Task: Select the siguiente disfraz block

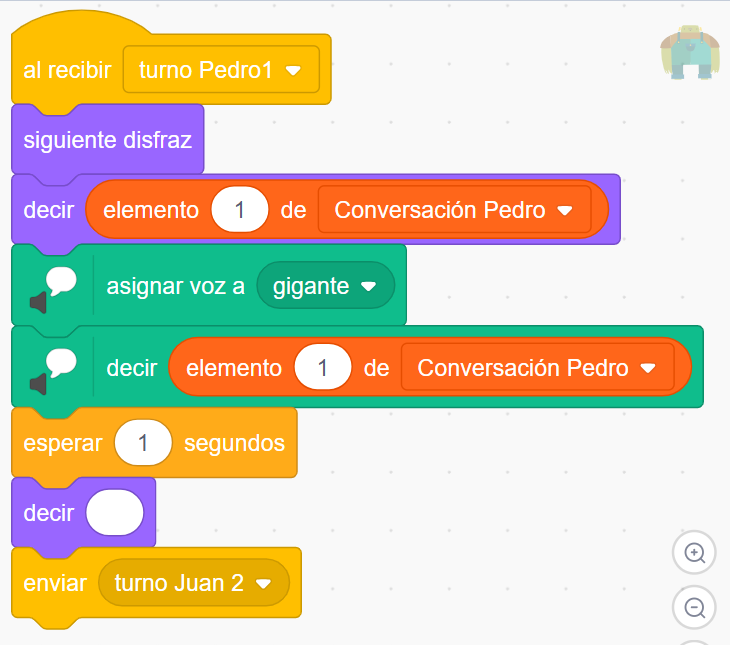Action: (108, 140)
